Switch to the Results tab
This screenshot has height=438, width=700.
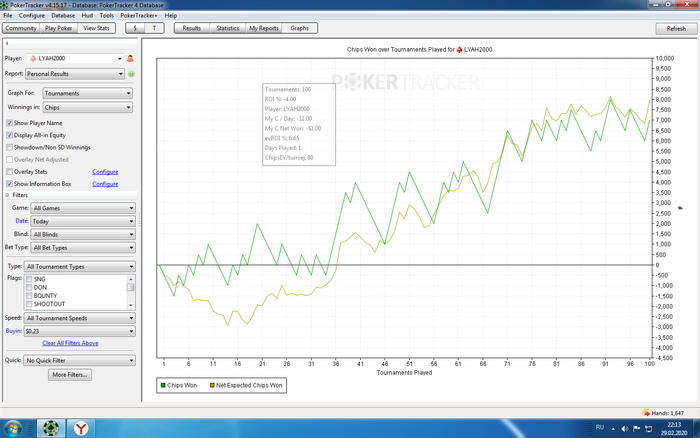point(192,28)
